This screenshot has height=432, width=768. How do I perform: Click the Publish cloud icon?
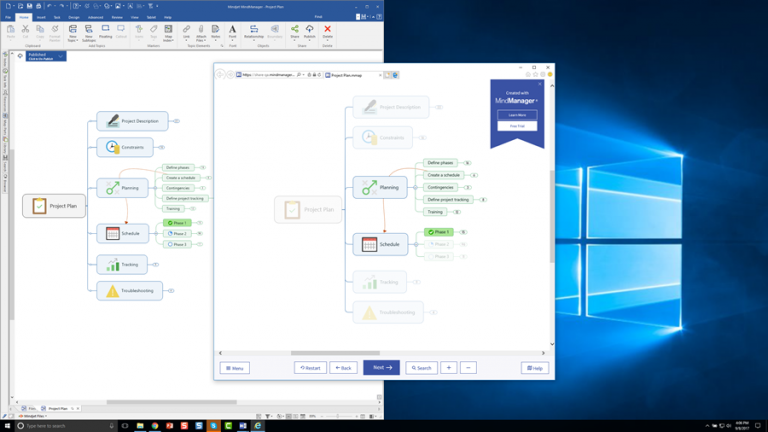tap(310, 31)
